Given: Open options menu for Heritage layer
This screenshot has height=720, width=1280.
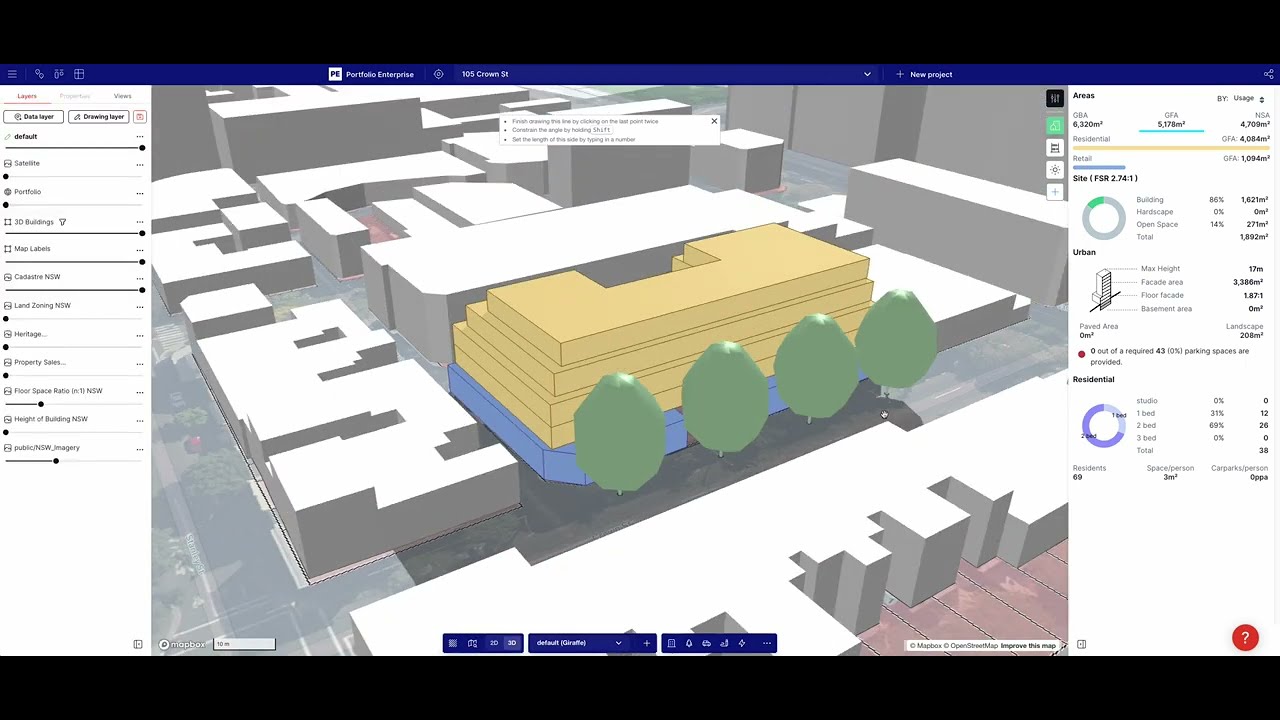Looking at the screenshot, I should click(140, 335).
